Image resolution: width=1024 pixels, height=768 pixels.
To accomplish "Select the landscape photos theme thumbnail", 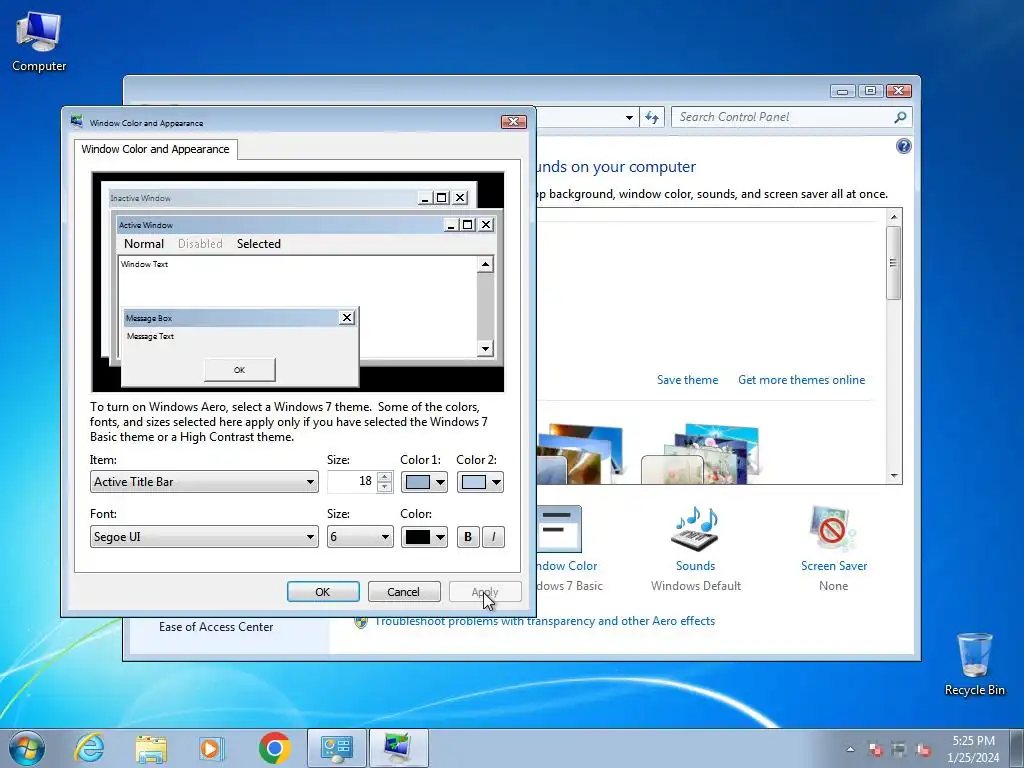I will coord(580,454).
